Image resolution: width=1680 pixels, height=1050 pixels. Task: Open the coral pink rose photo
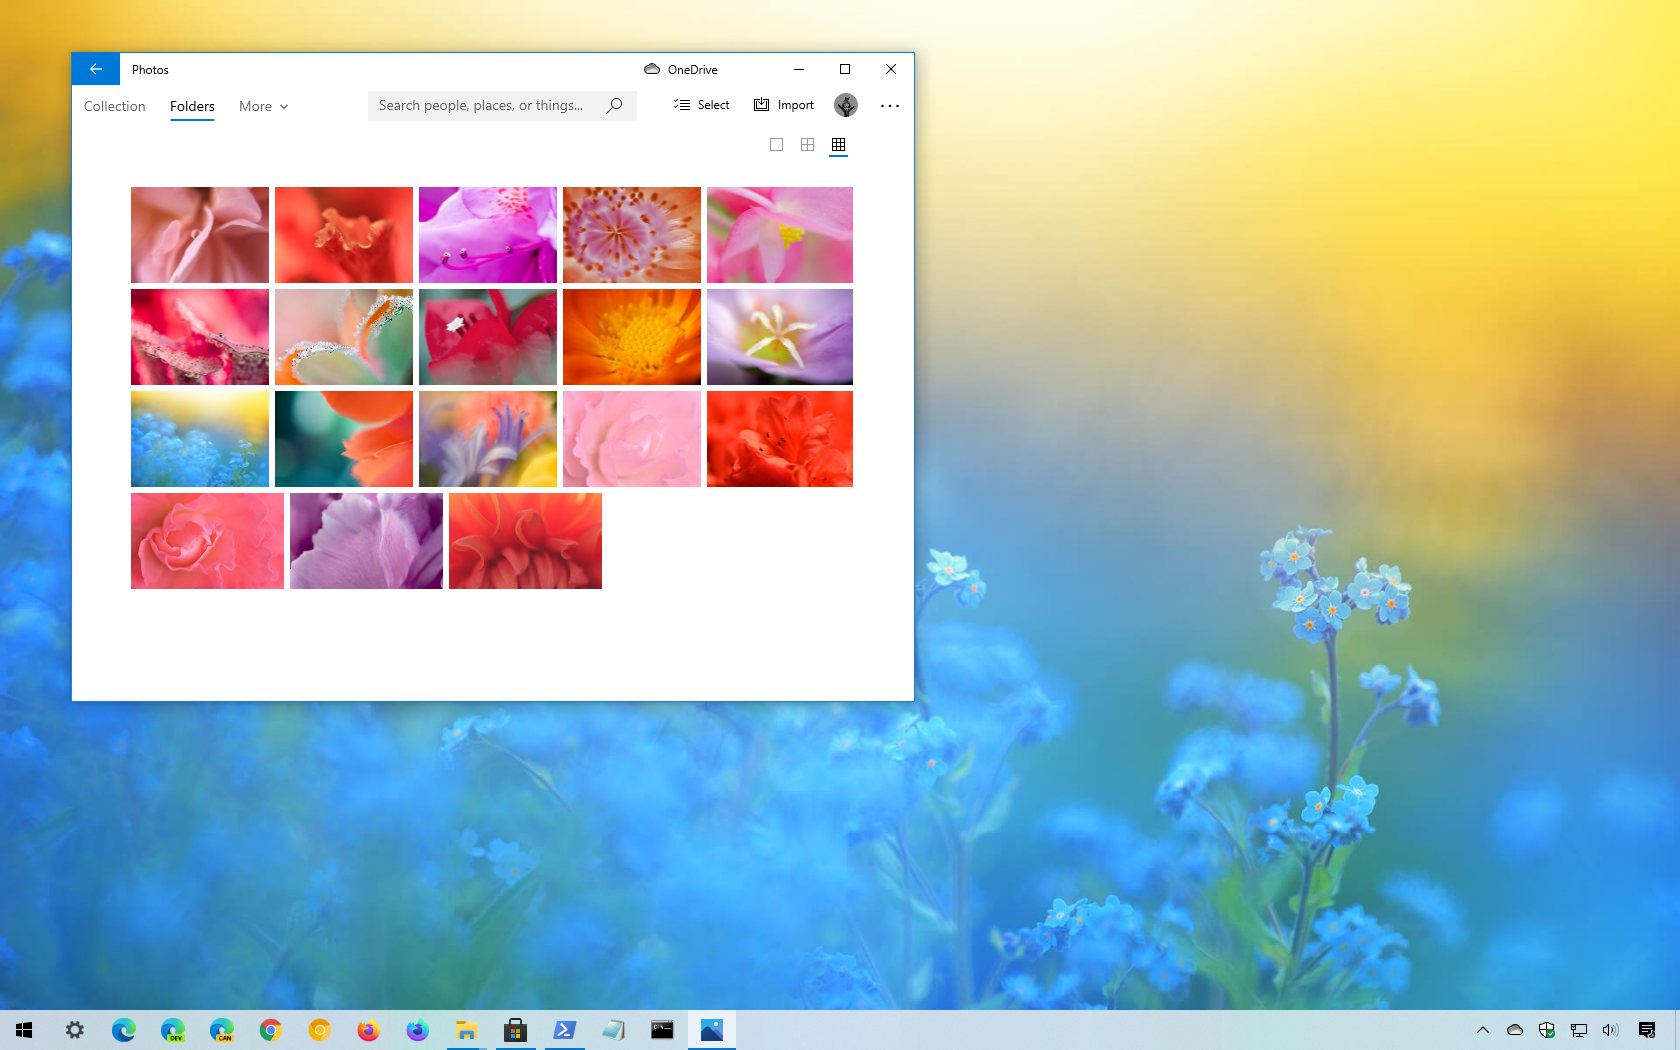tap(207, 541)
